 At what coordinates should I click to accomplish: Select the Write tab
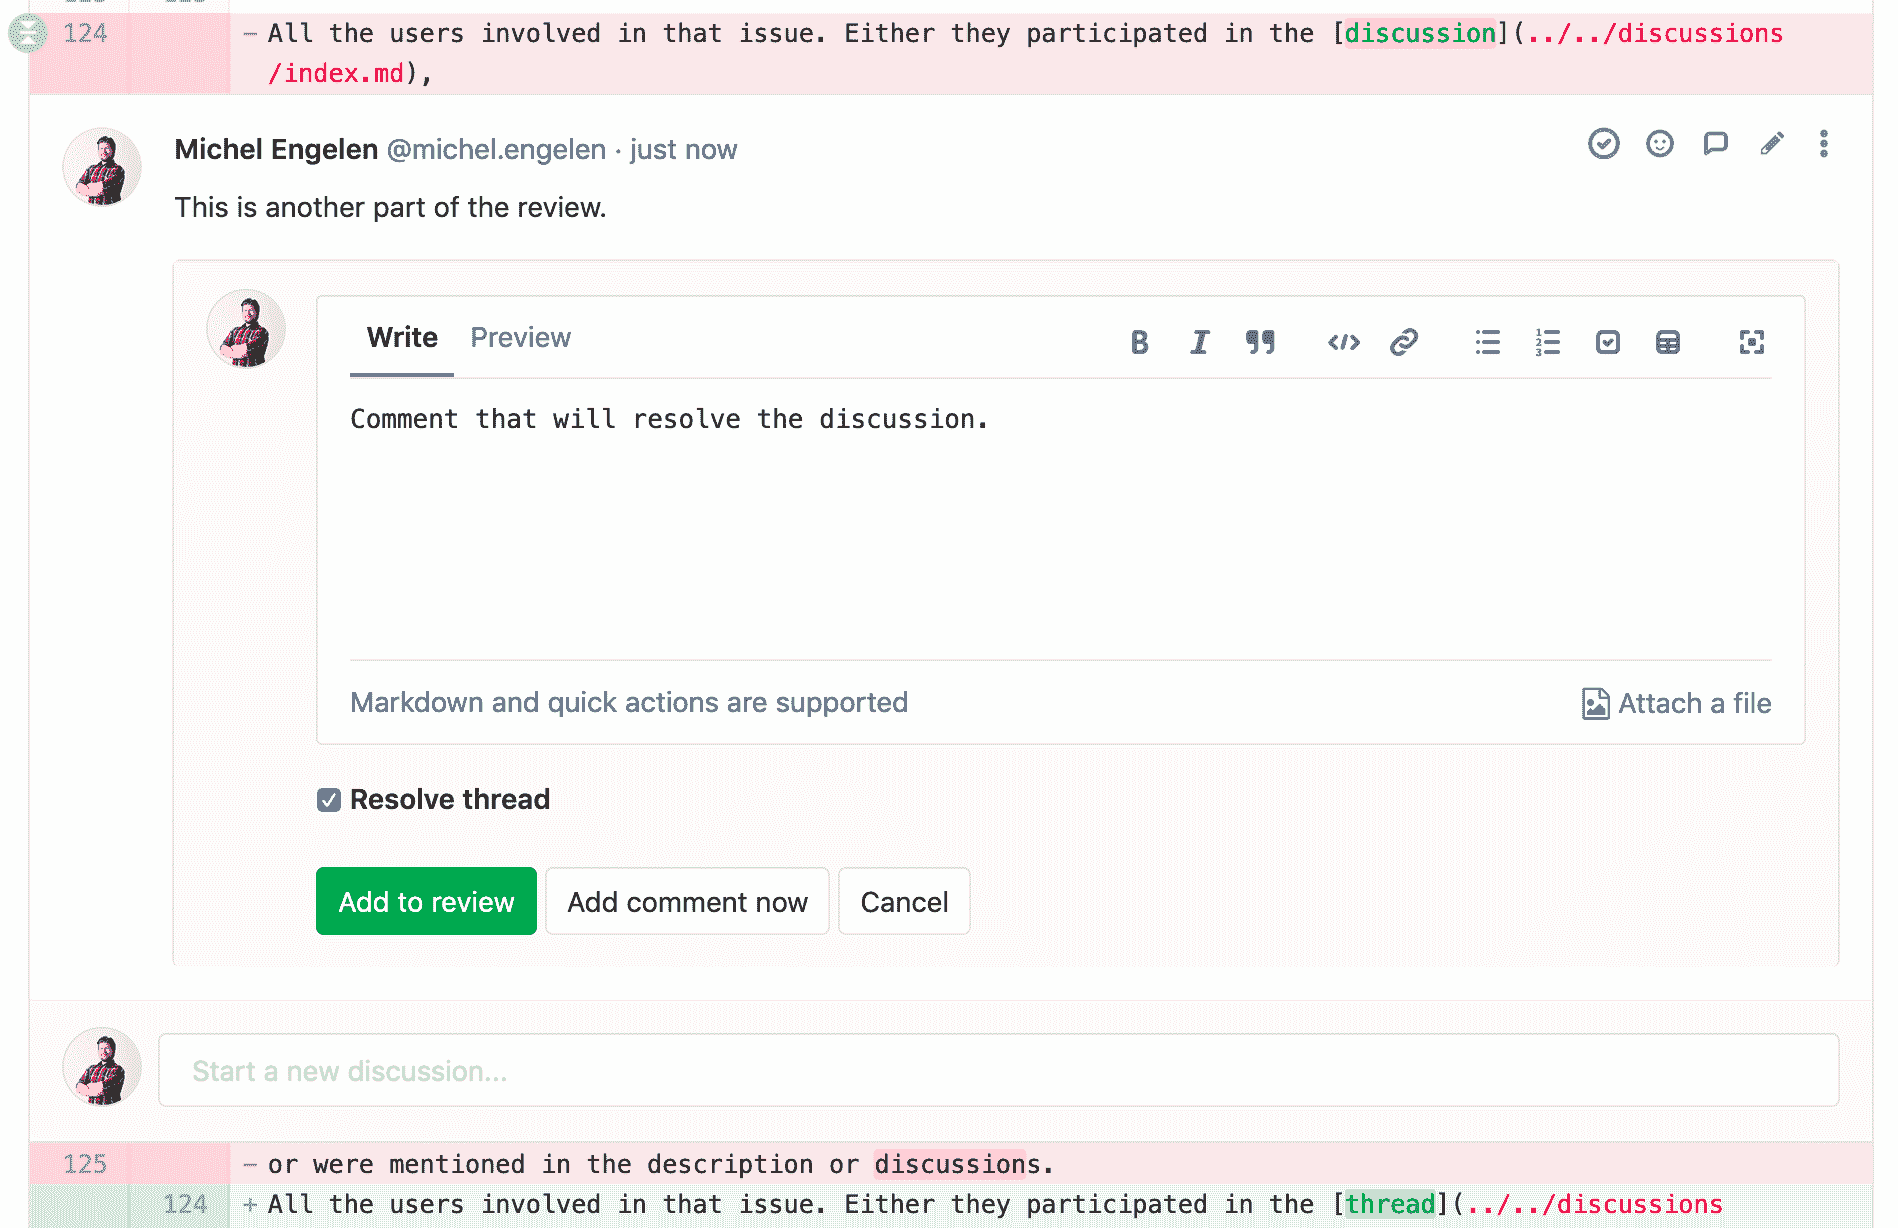coord(401,337)
